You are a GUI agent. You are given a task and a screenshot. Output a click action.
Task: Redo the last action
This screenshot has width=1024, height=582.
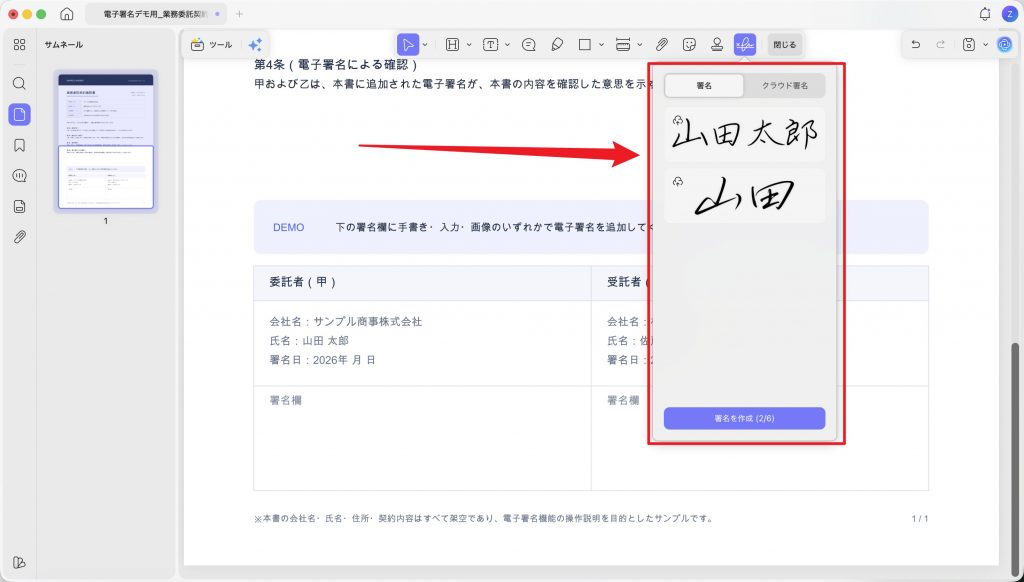coord(940,44)
